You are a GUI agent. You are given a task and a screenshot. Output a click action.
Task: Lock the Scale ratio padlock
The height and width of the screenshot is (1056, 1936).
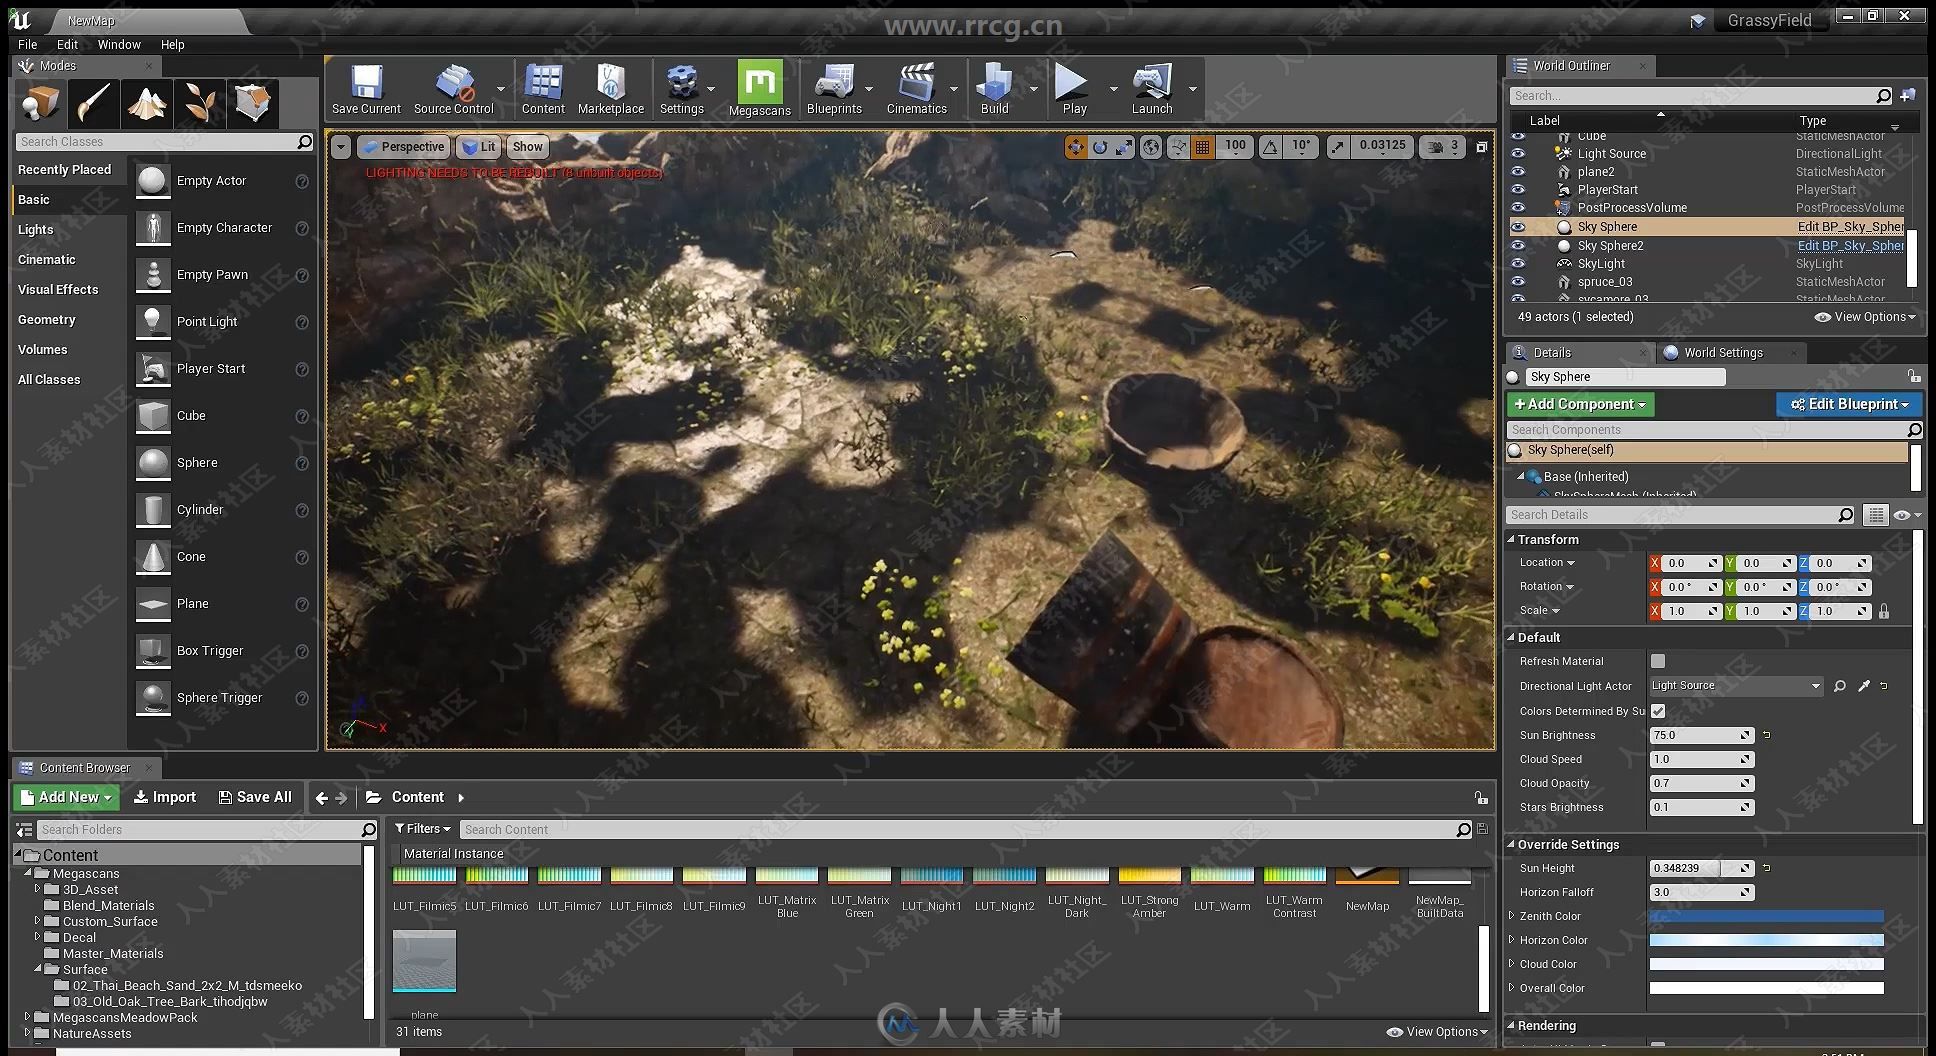coord(1884,611)
